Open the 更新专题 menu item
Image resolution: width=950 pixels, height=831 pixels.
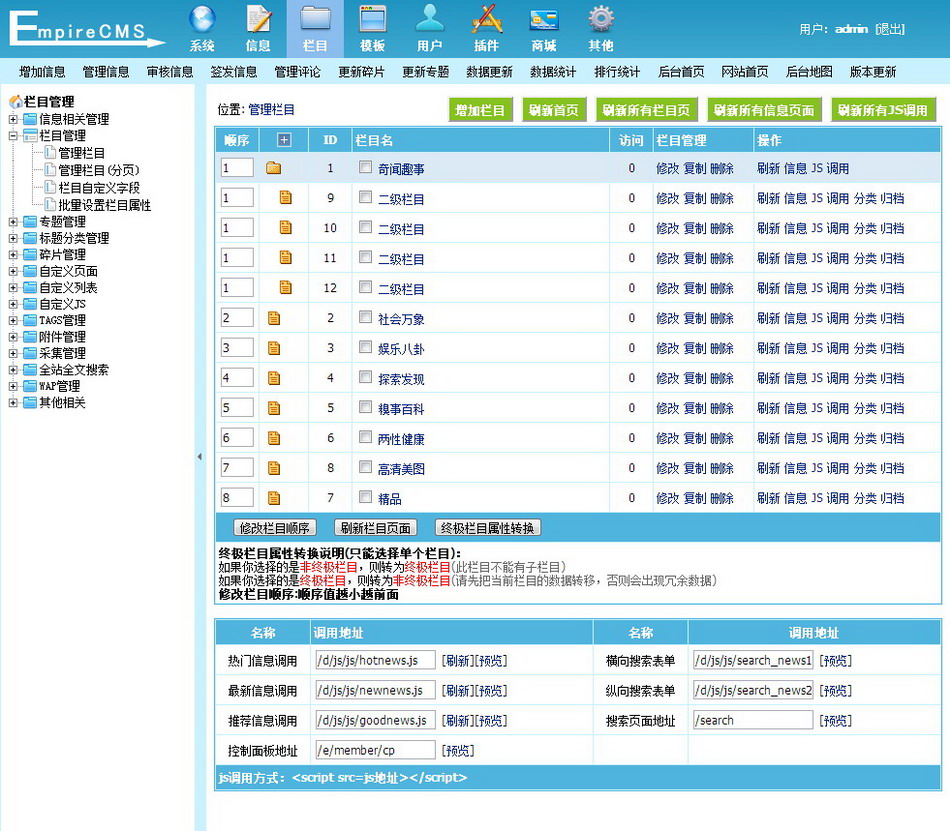pos(425,72)
